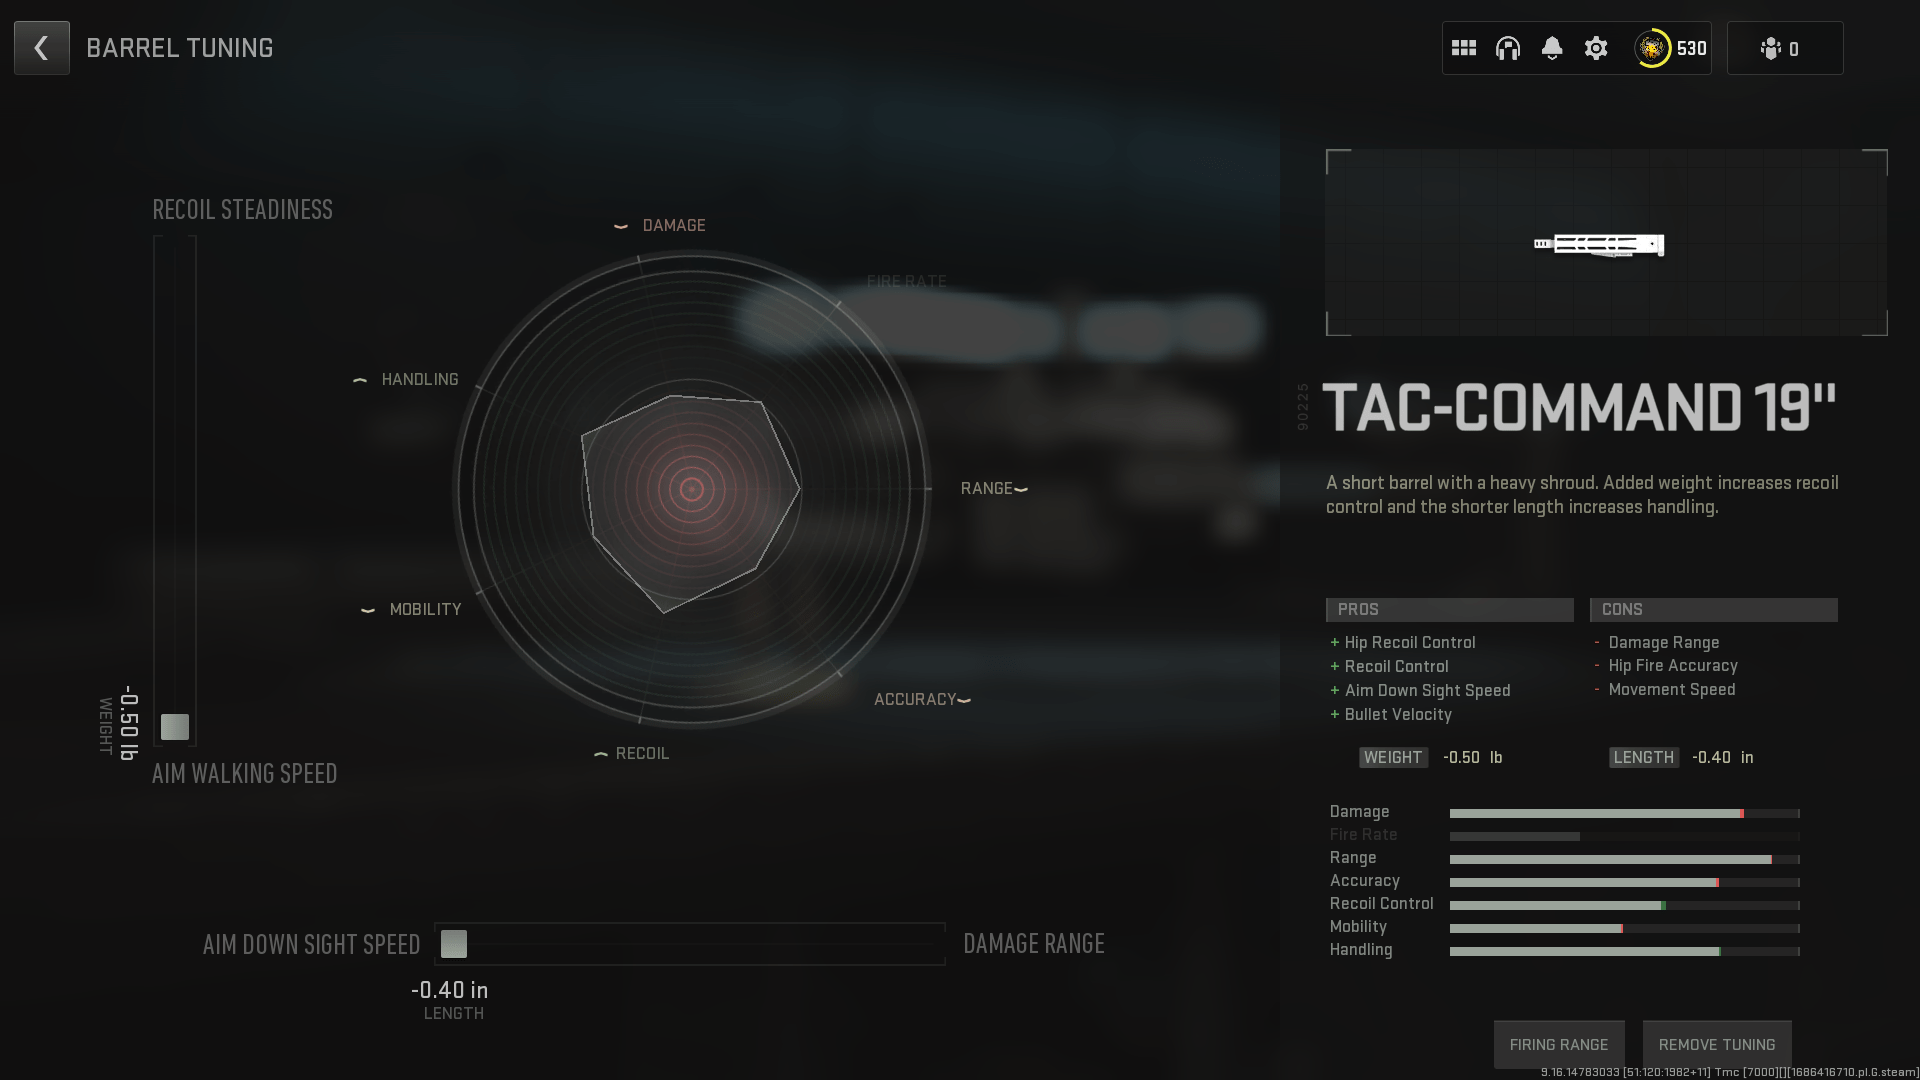Screen dimensions: 1920x1080
Task: Click the Aim Down Sight Speed pro
Action: click(1428, 690)
